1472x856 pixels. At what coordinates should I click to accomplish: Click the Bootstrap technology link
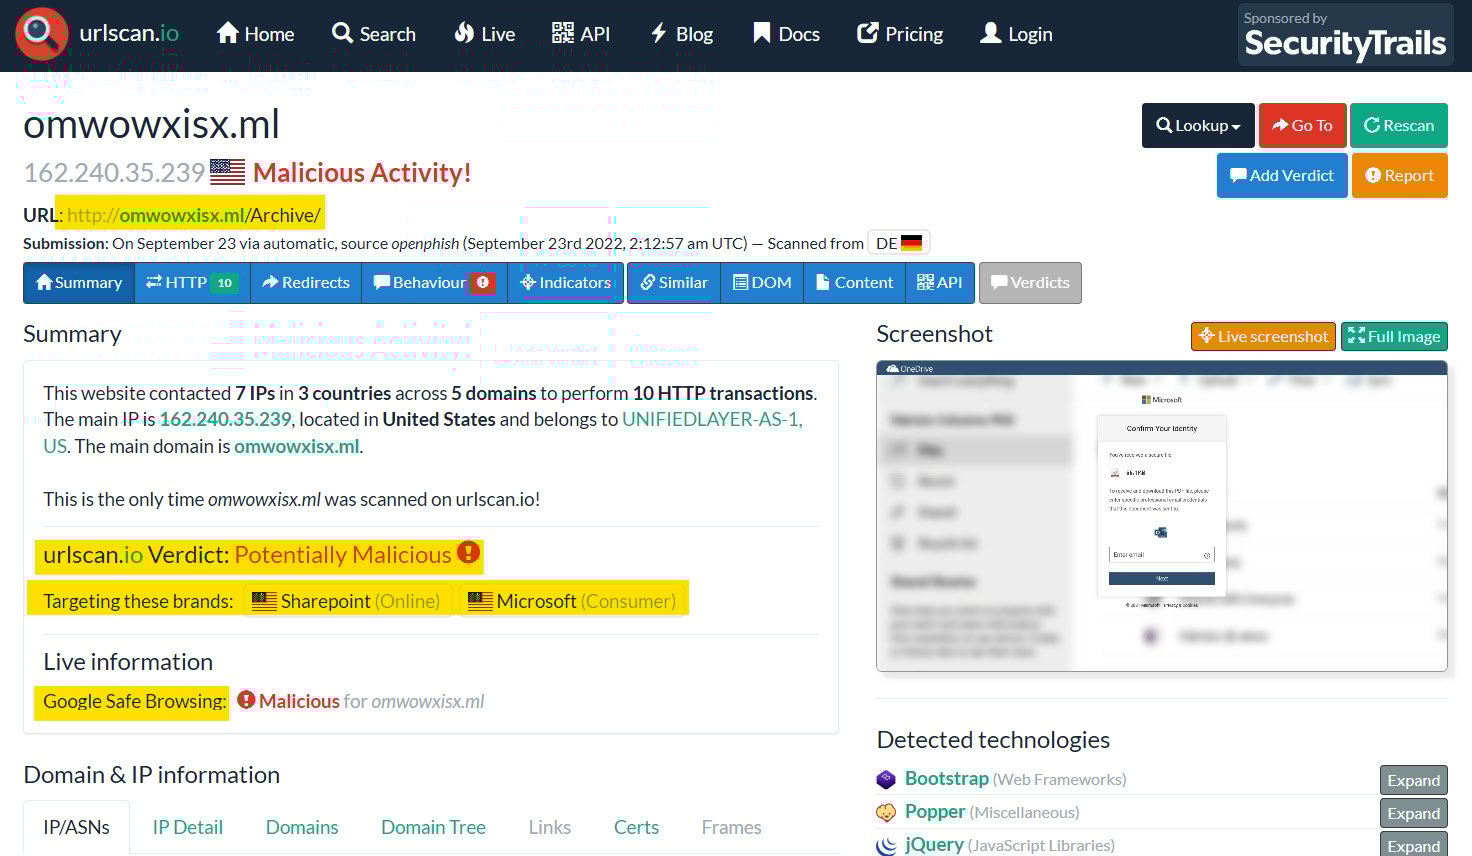[x=947, y=779]
